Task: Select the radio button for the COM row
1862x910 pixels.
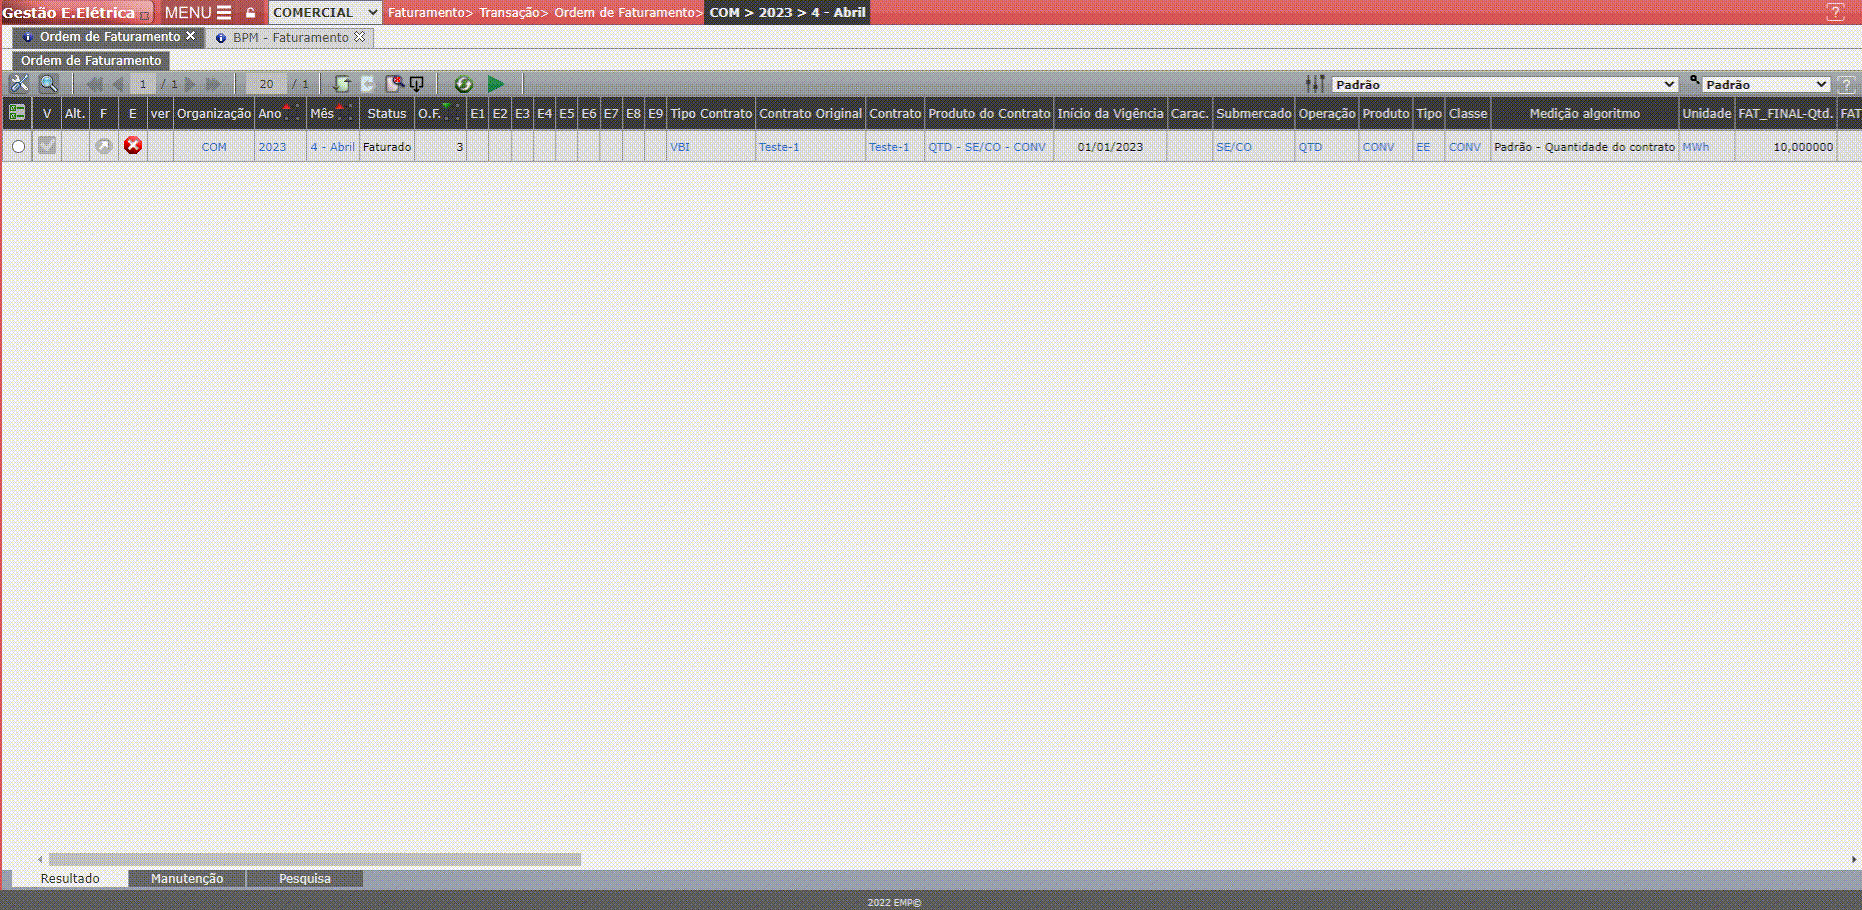Action: [18, 147]
